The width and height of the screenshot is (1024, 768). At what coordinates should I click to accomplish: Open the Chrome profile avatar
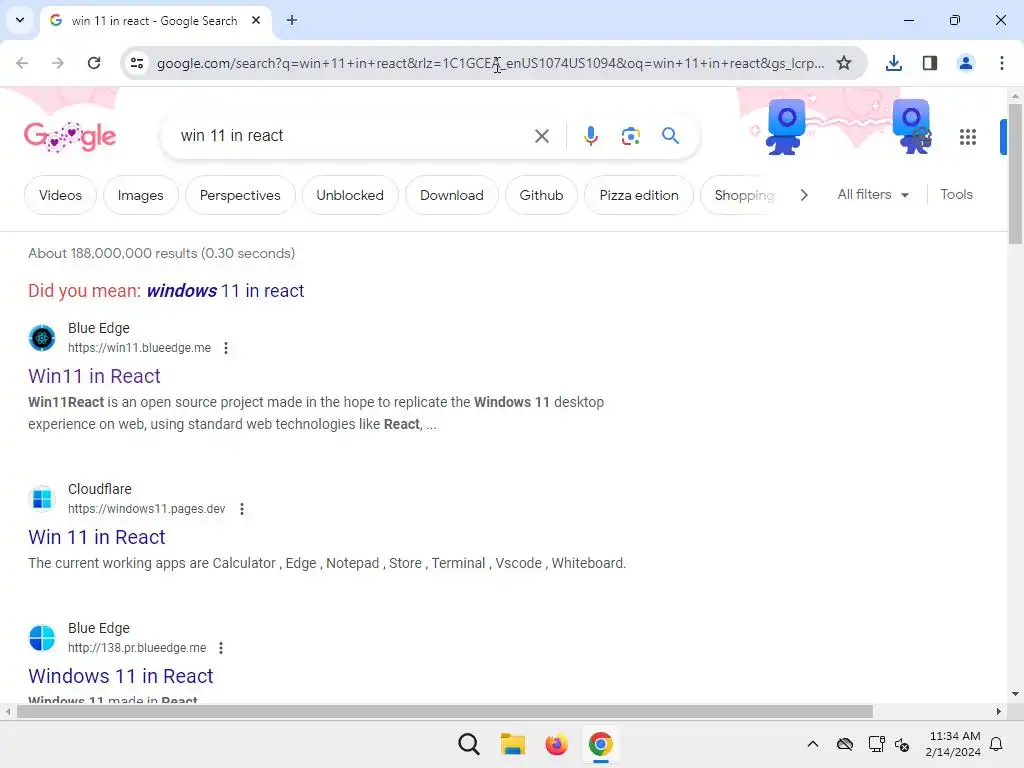(x=966, y=63)
